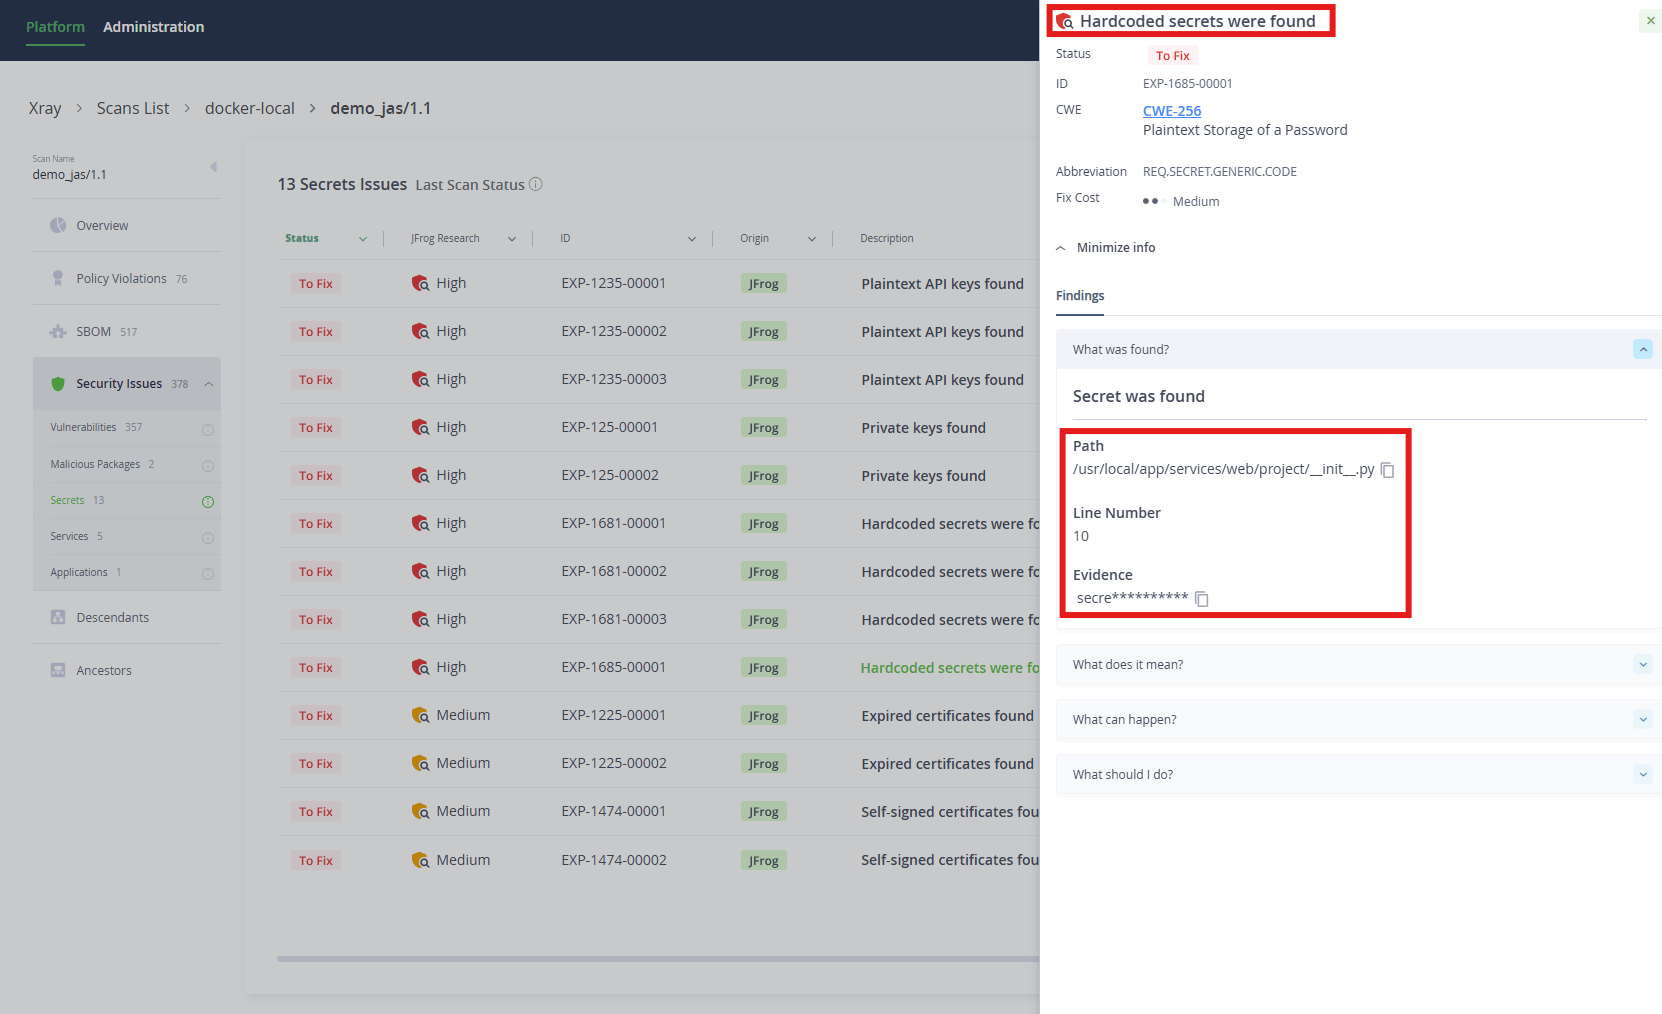Switch to the Platform tab
The width and height of the screenshot is (1662, 1014).
coord(55,27)
